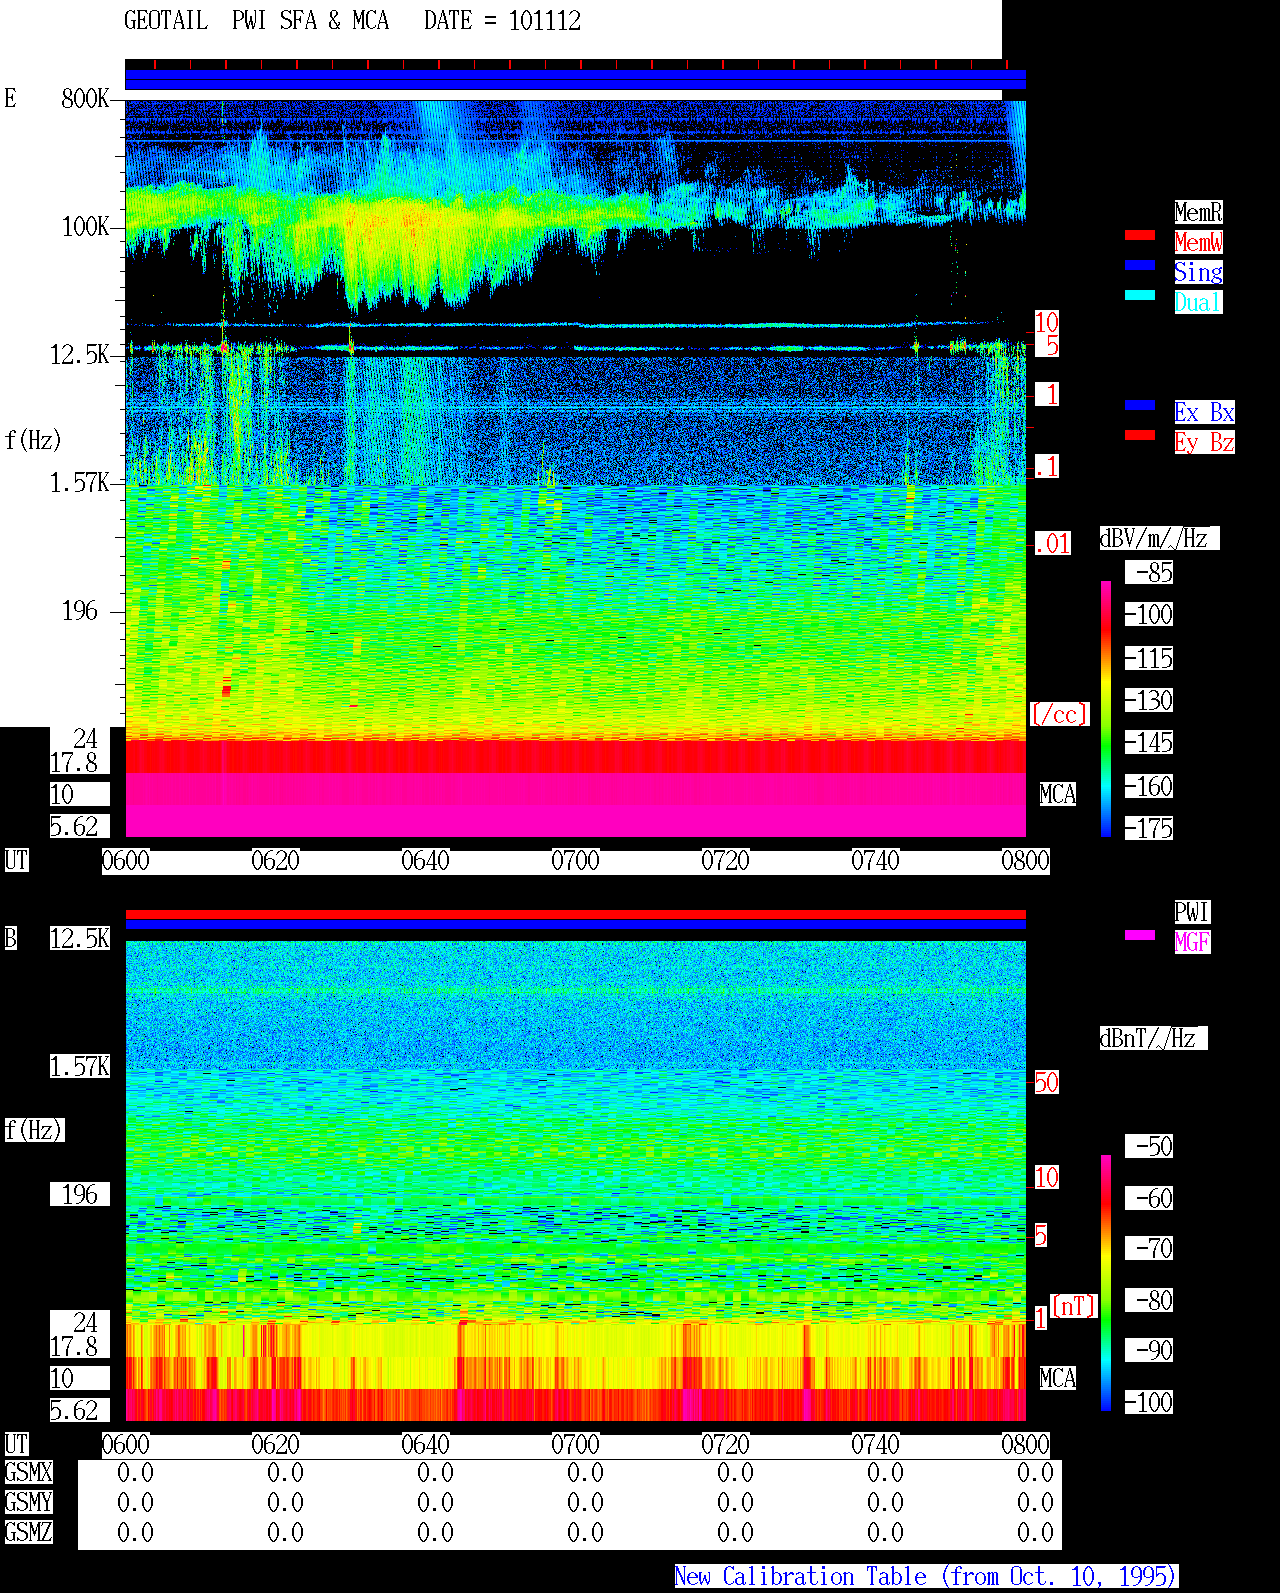Viewport: 1280px width, 1593px height.
Task: Select the DATE = 101112 text
Action: 502,21
